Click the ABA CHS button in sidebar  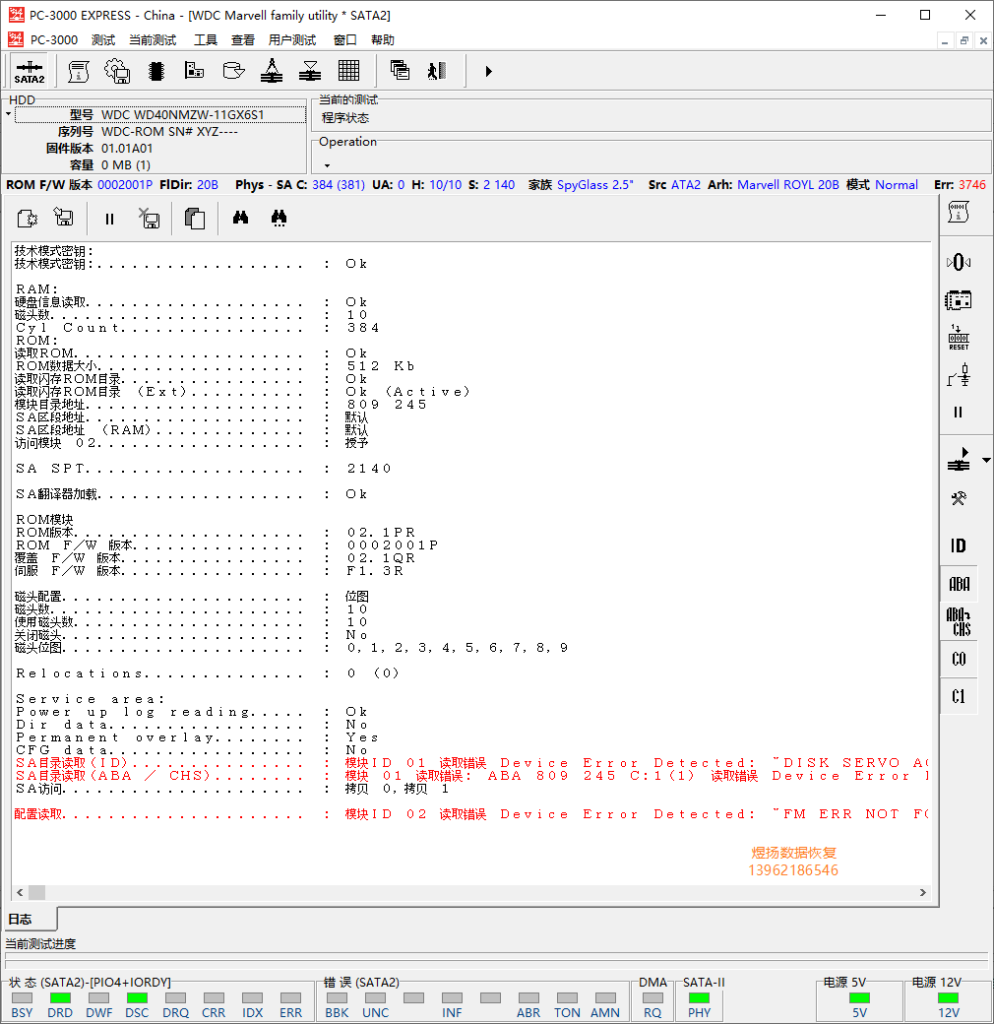959,621
